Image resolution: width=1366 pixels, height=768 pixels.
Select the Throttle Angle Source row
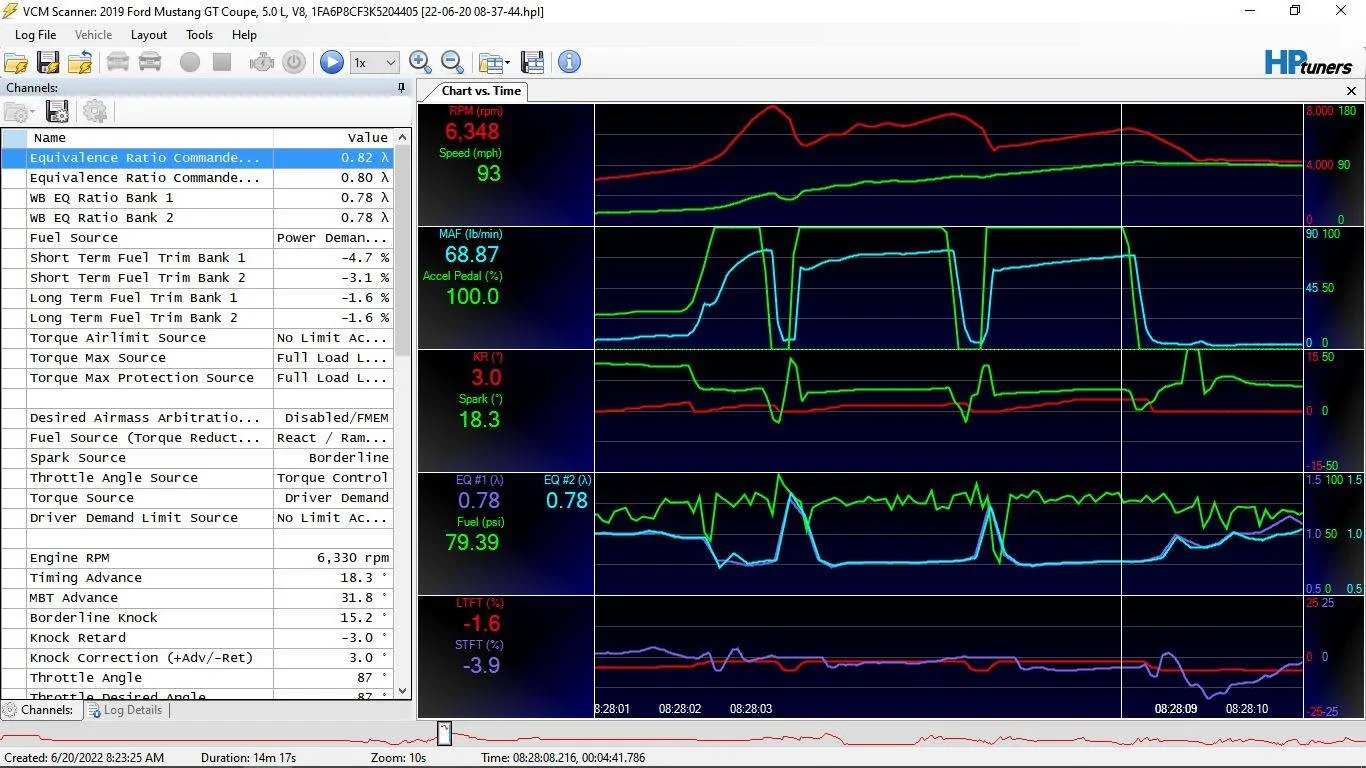197,478
